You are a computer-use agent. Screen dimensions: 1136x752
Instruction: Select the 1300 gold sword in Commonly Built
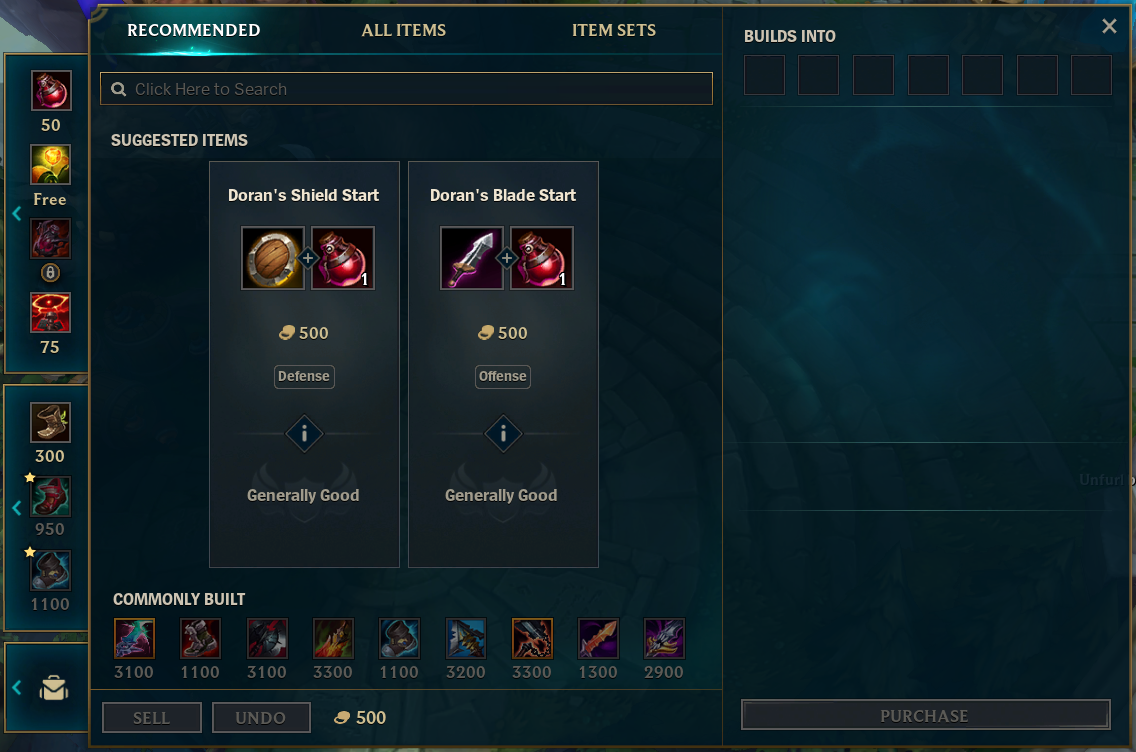click(598, 638)
